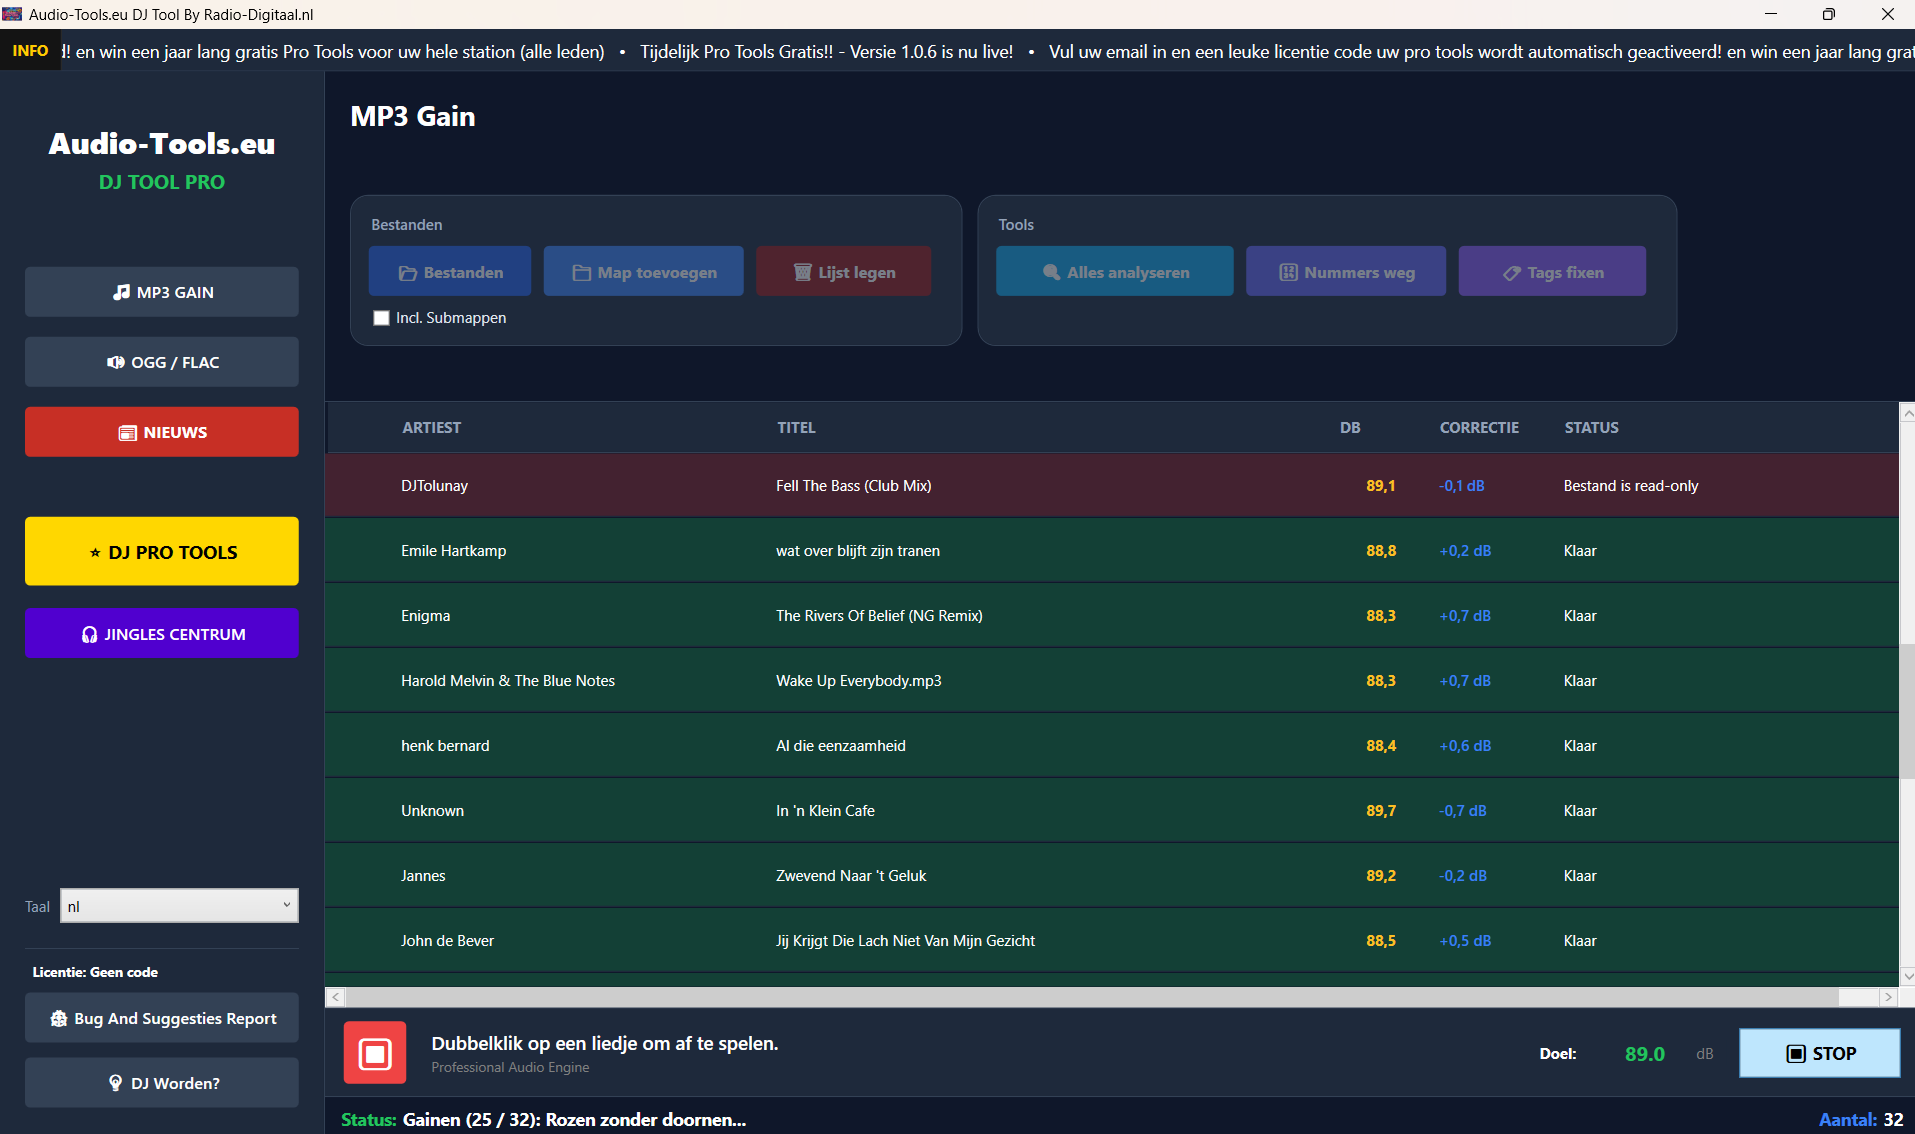Screen dimensions: 1915x1134
Task: Select the Jannes track row
Action: pyautogui.click(x=1112, y=876)
